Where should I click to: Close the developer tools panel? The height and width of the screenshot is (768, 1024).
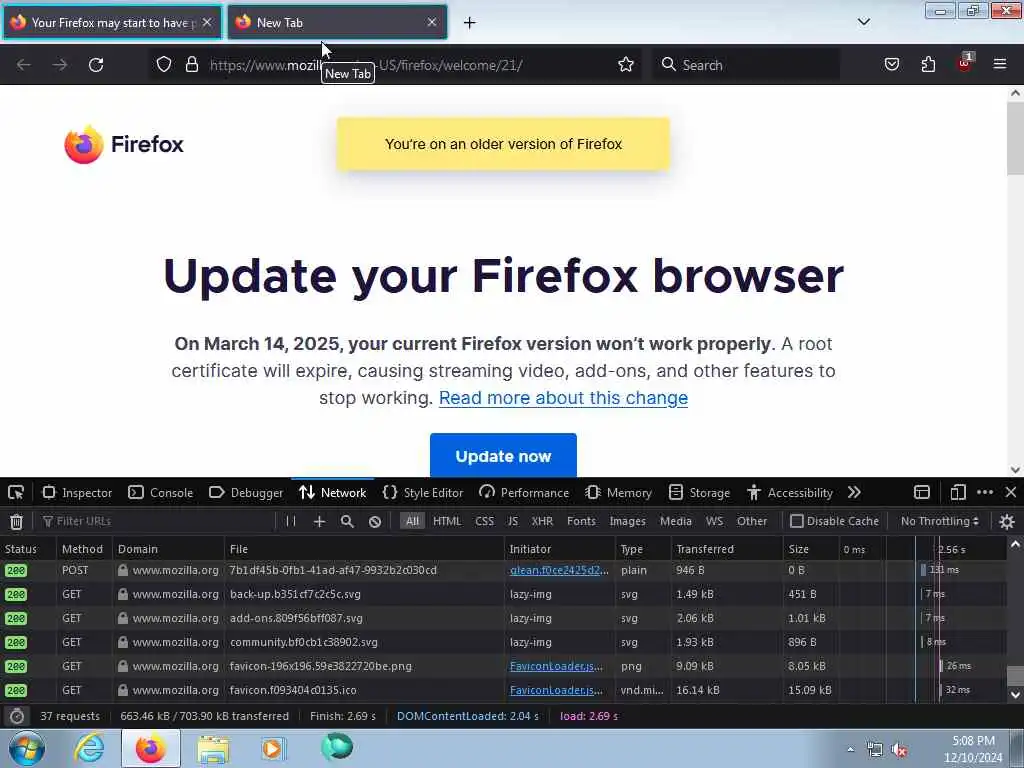[1010, 492]
